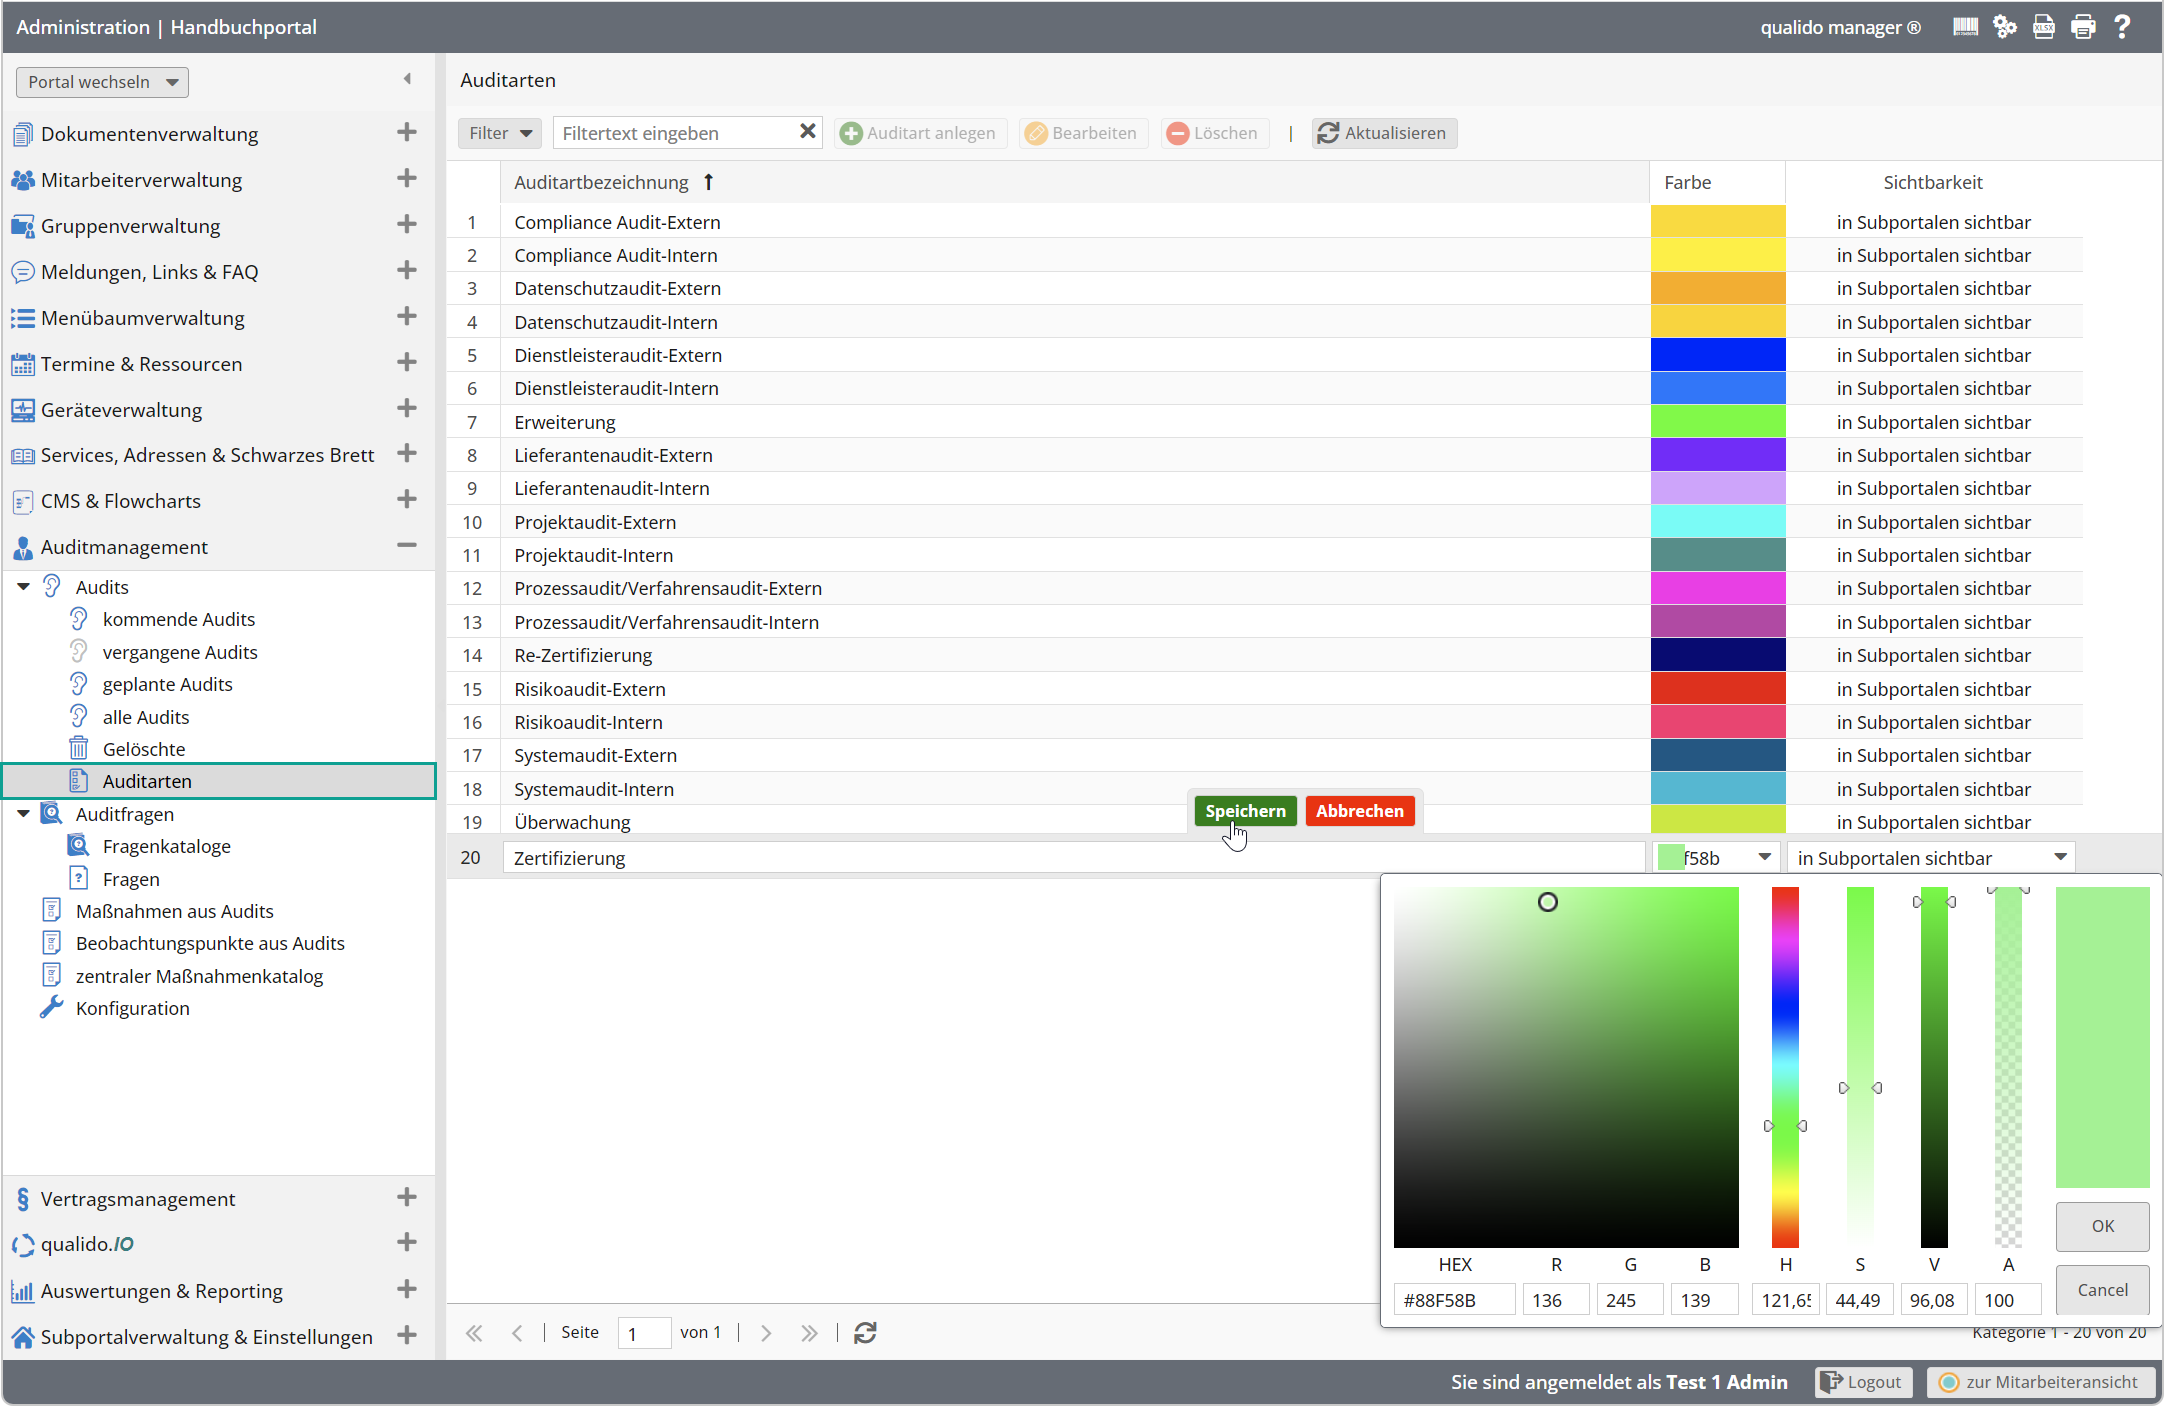Click the printer icon in header
2165x1407 pixels.
pos(2083,27)
